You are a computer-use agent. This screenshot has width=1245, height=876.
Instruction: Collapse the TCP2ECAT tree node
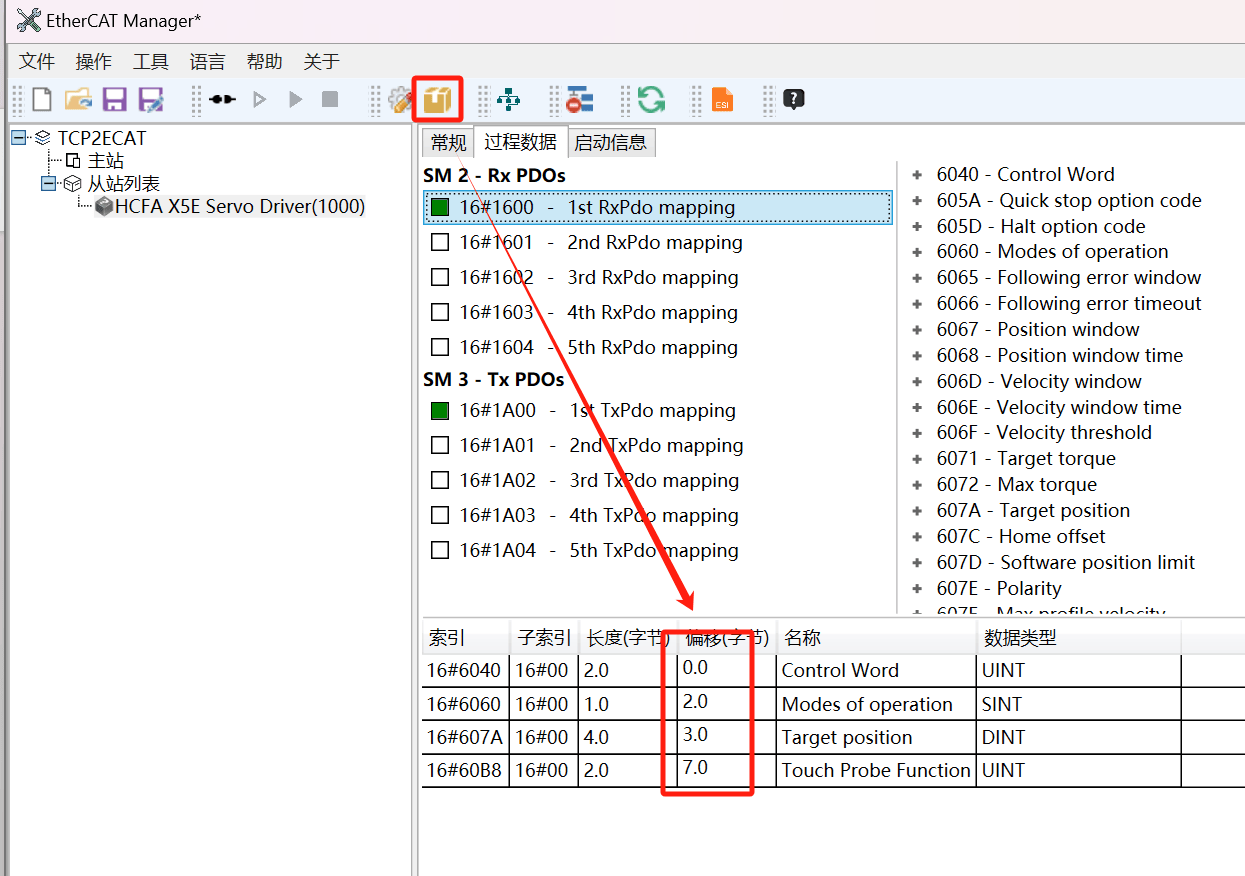tap(19, 137)
